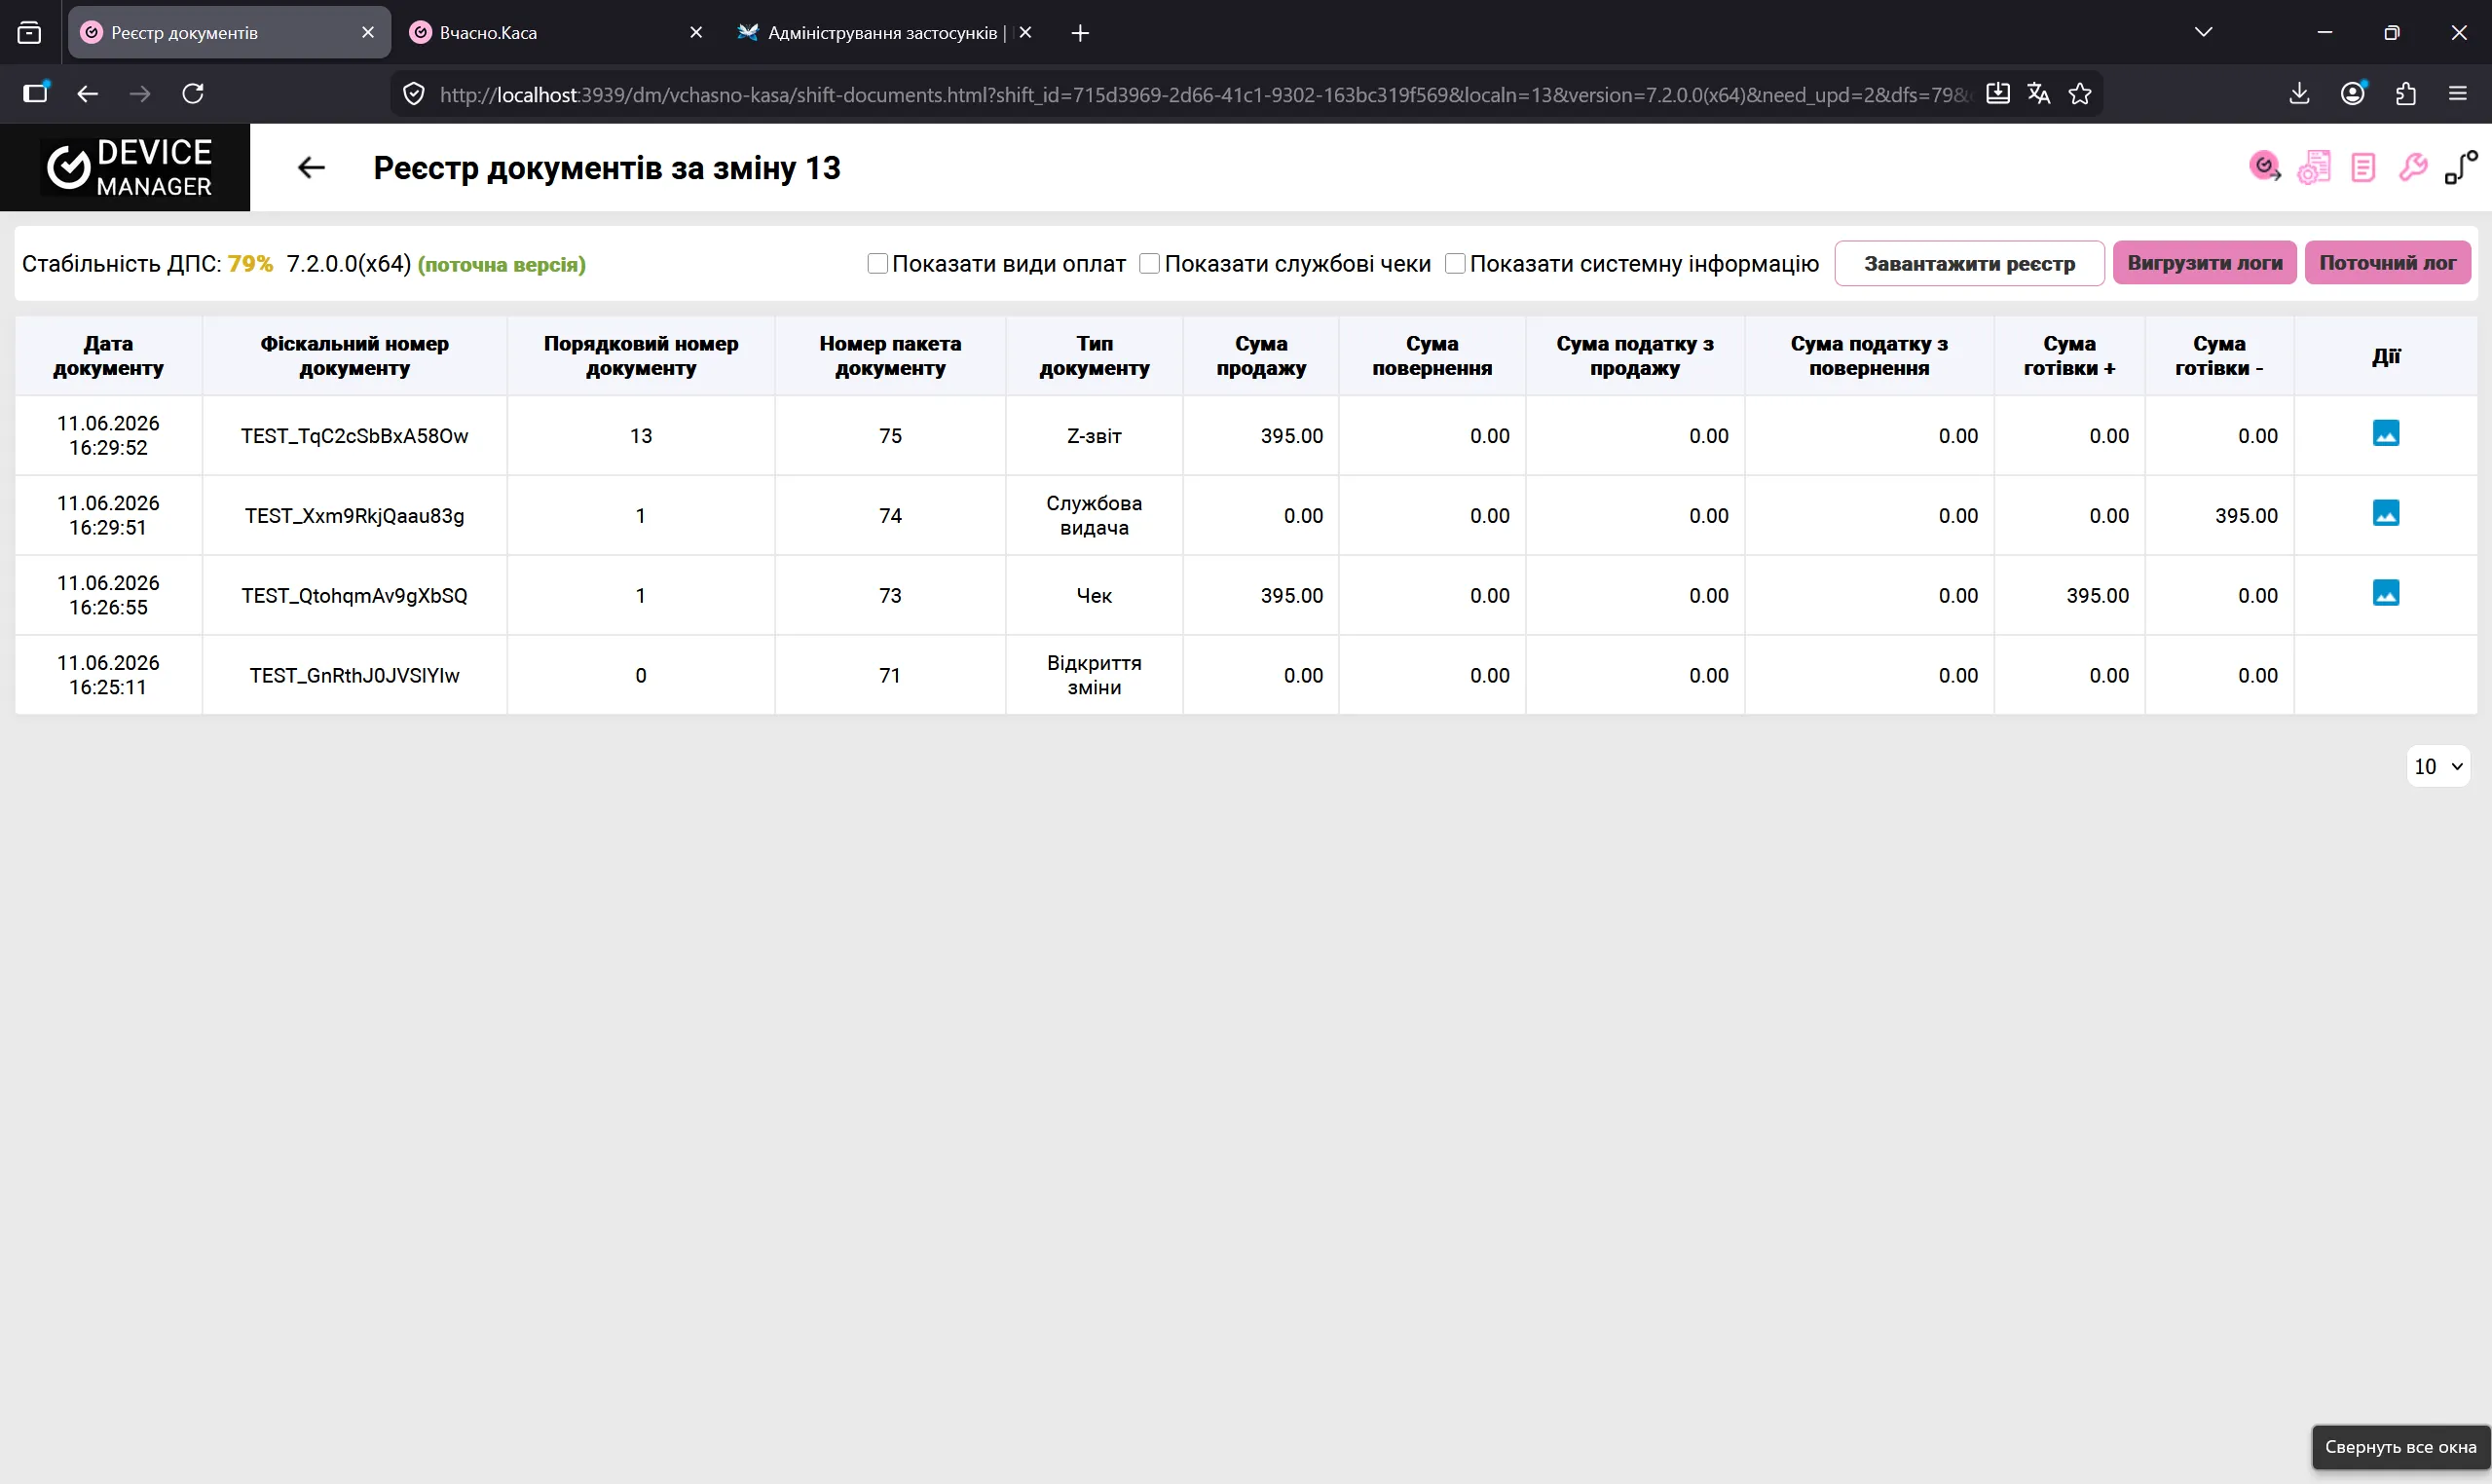Click the Тип документу column header
The height and width of the screenshot is (1484, 2492).
click(1094, 356)
